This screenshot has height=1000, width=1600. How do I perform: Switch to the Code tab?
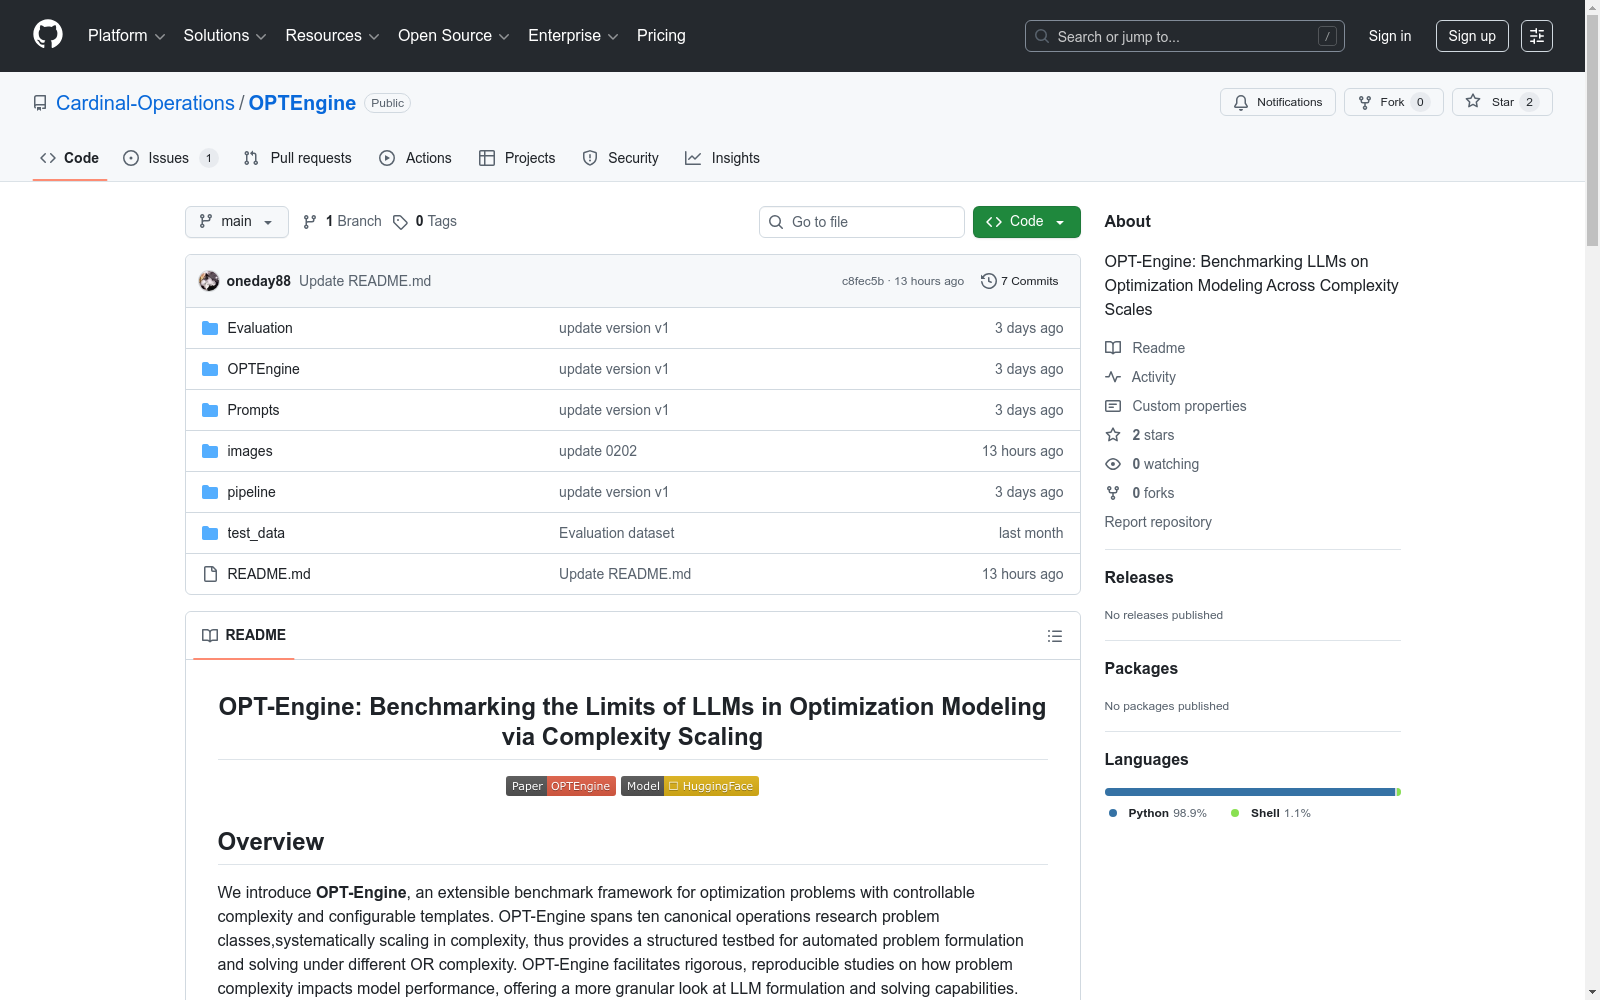[70, 158]
